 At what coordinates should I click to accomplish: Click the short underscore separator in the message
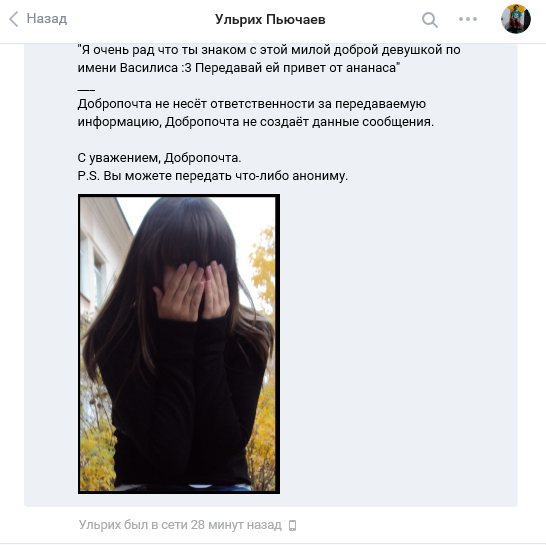[86, 89]
